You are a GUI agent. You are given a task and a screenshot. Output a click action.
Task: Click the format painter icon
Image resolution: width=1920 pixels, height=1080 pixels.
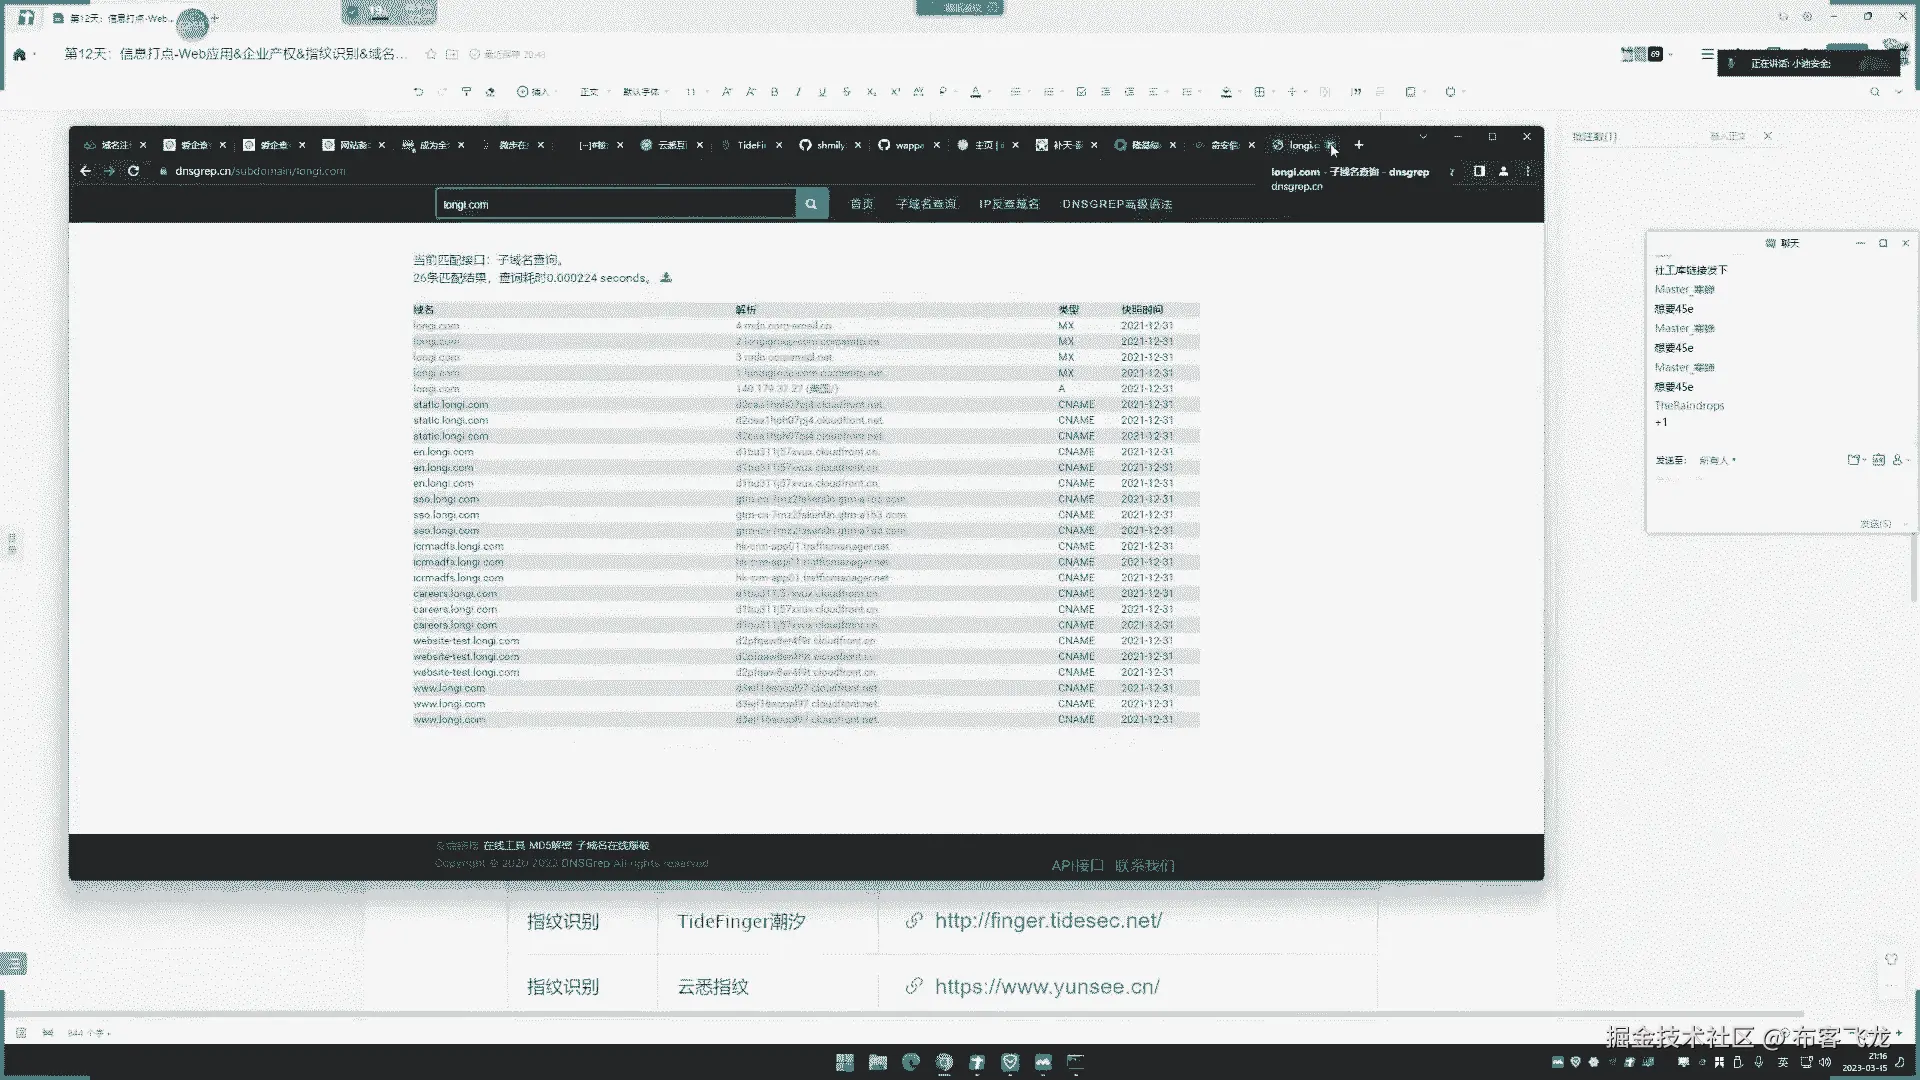pos(466,92)
